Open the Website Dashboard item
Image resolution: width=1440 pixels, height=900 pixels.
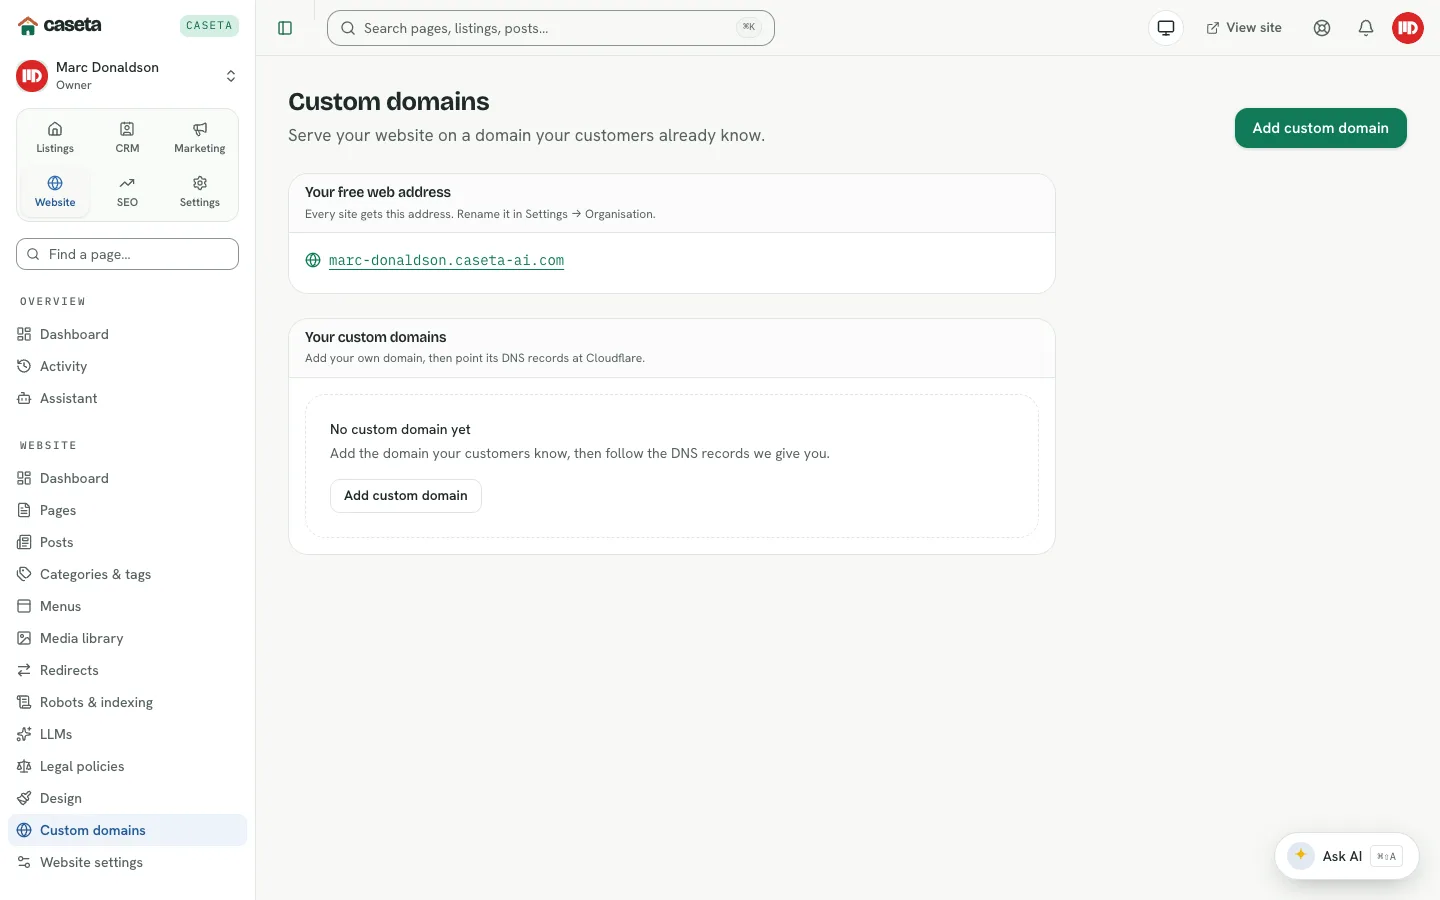[x=127, y=478]
